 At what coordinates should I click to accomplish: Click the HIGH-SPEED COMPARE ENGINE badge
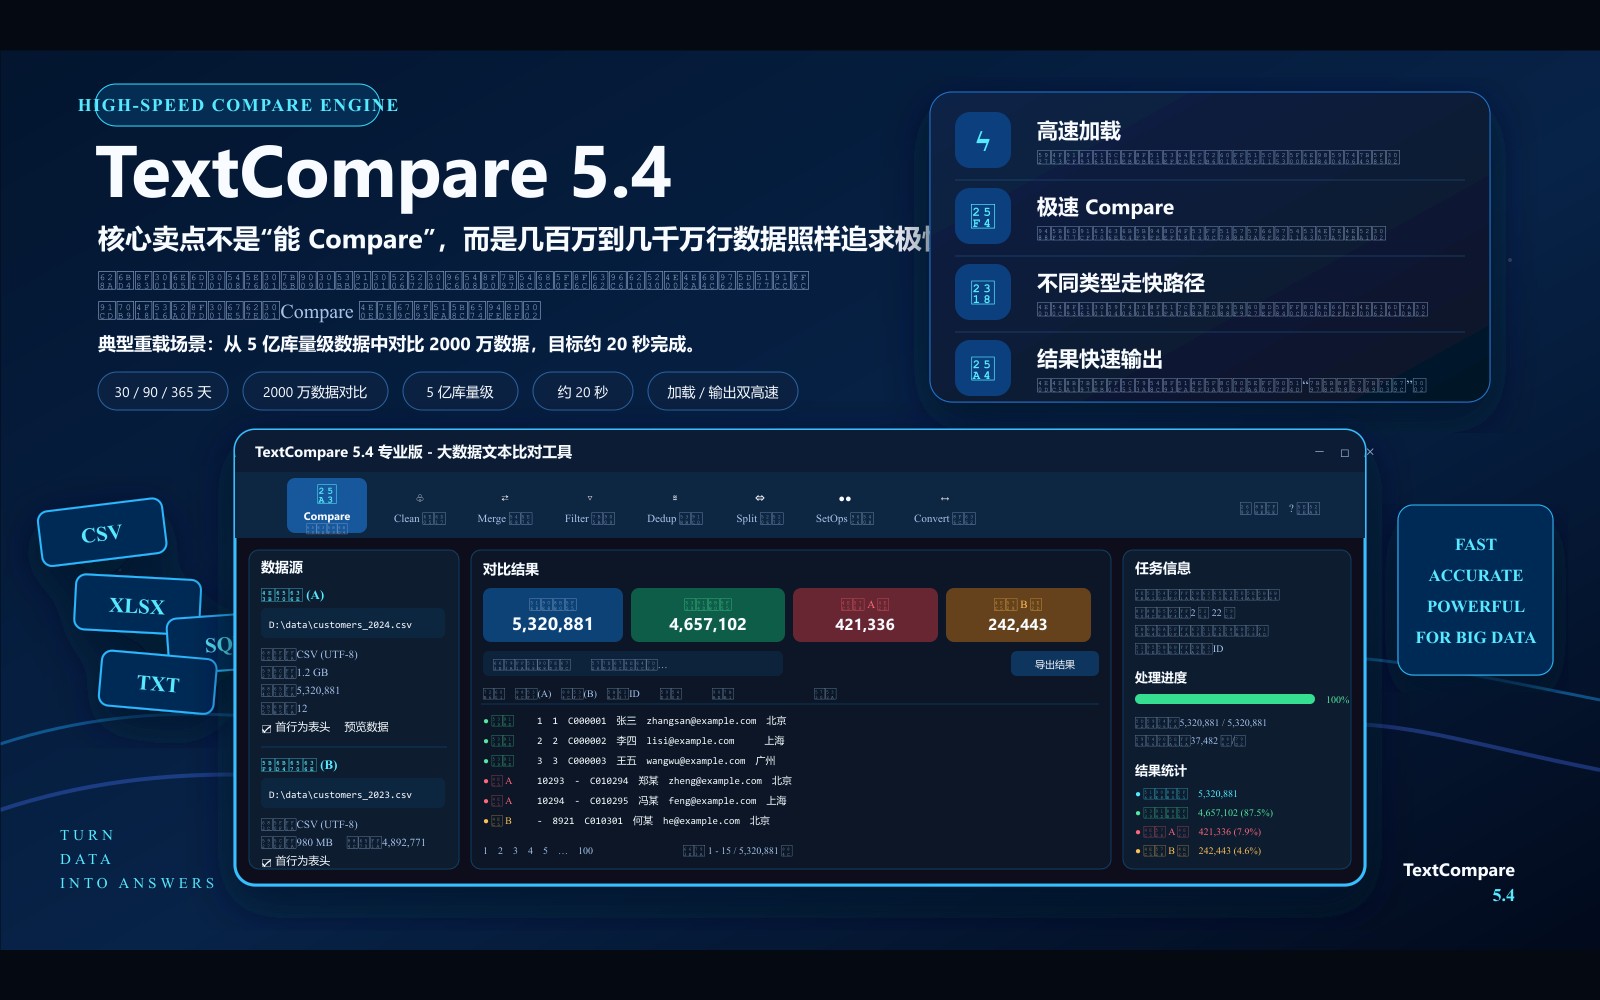238,105
